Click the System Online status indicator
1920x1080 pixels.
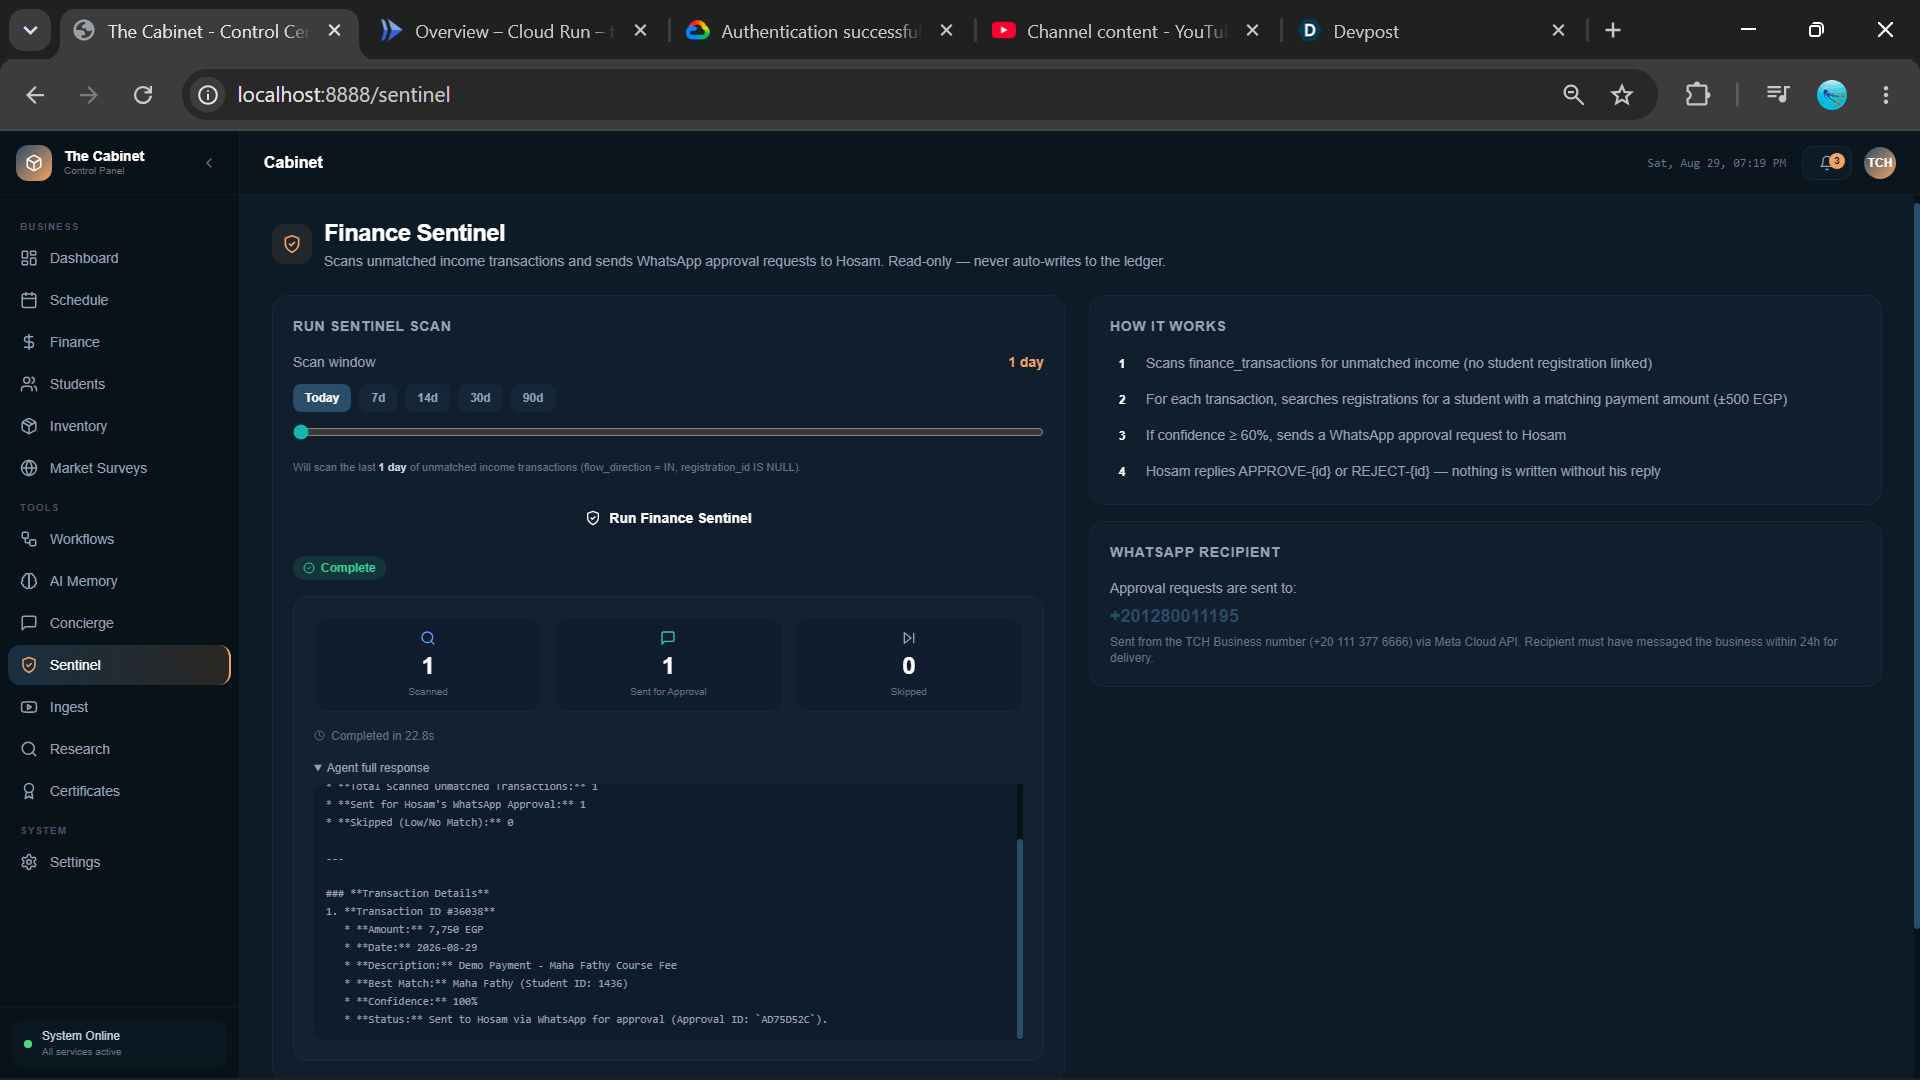pyautogui.click(x=119, y=1043)
